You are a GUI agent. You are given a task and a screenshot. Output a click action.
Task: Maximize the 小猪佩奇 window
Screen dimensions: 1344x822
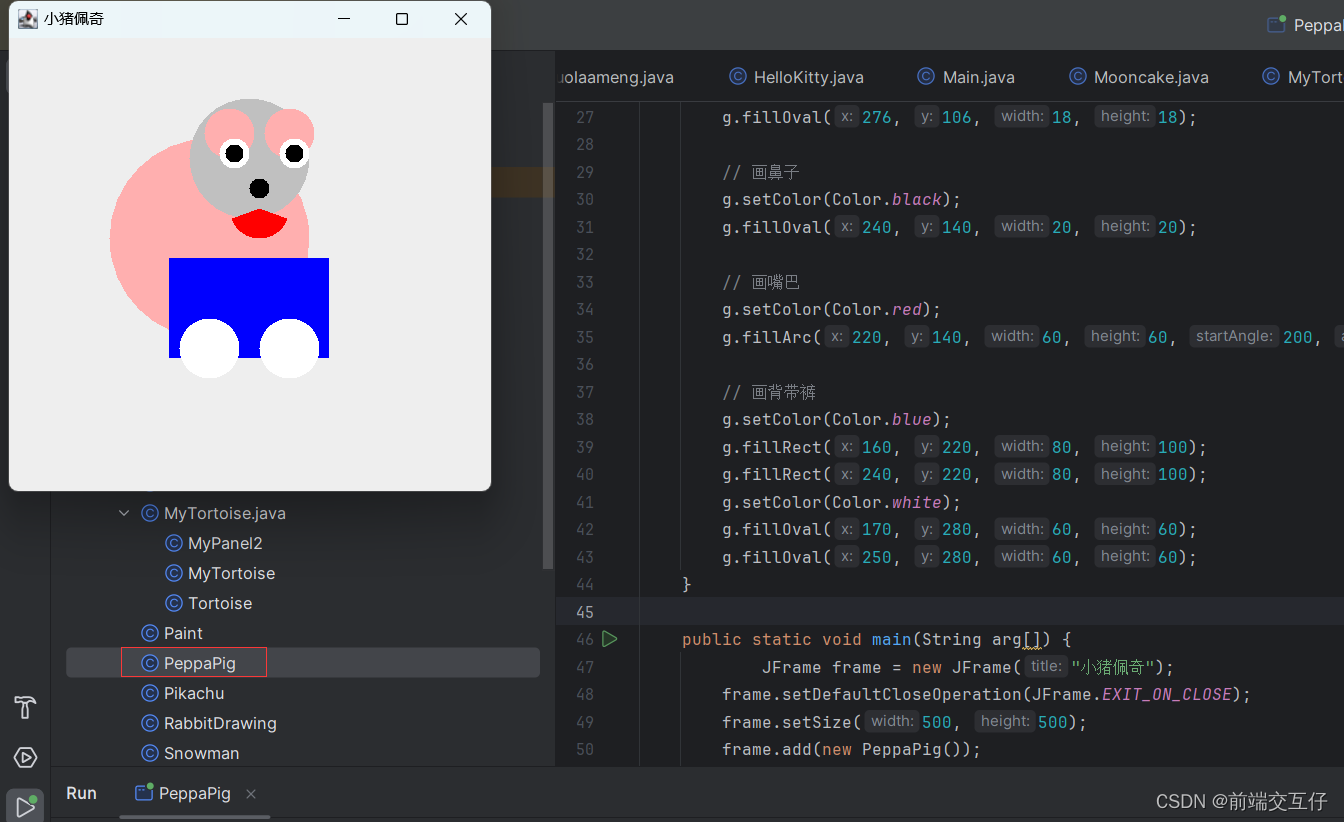coord(402,19)
